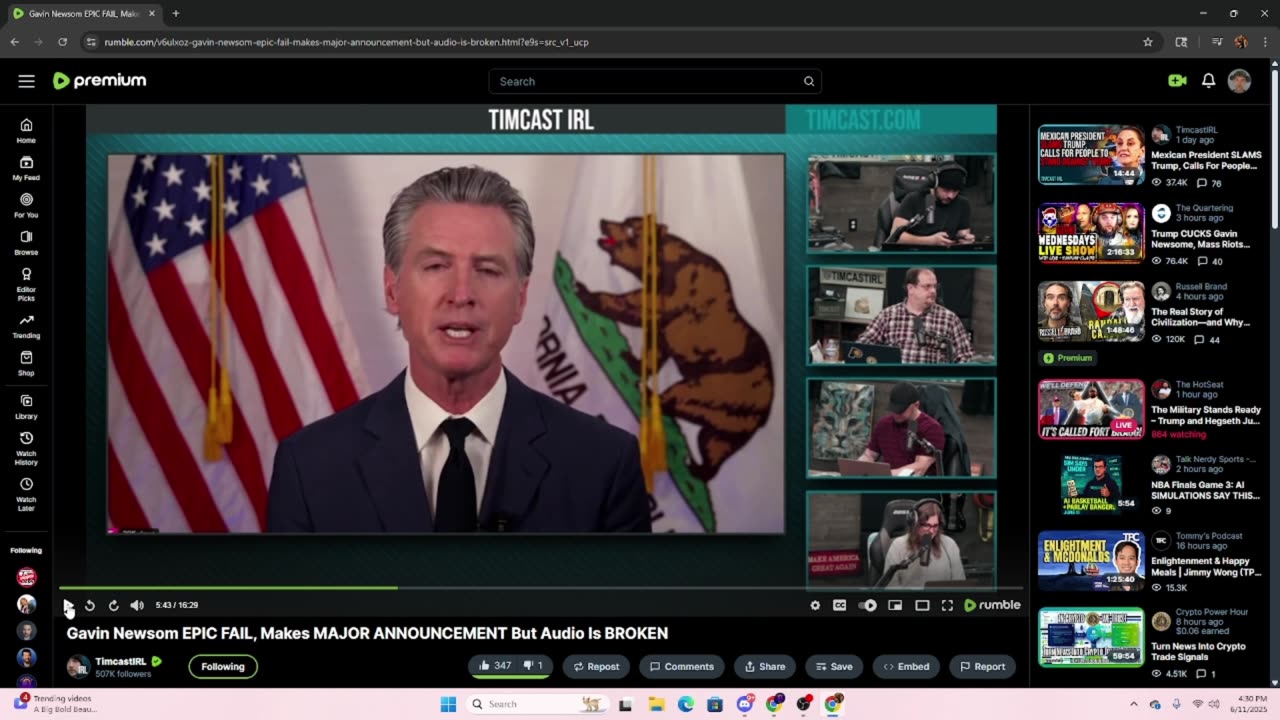Open video player settings gear

pos(815,605)
